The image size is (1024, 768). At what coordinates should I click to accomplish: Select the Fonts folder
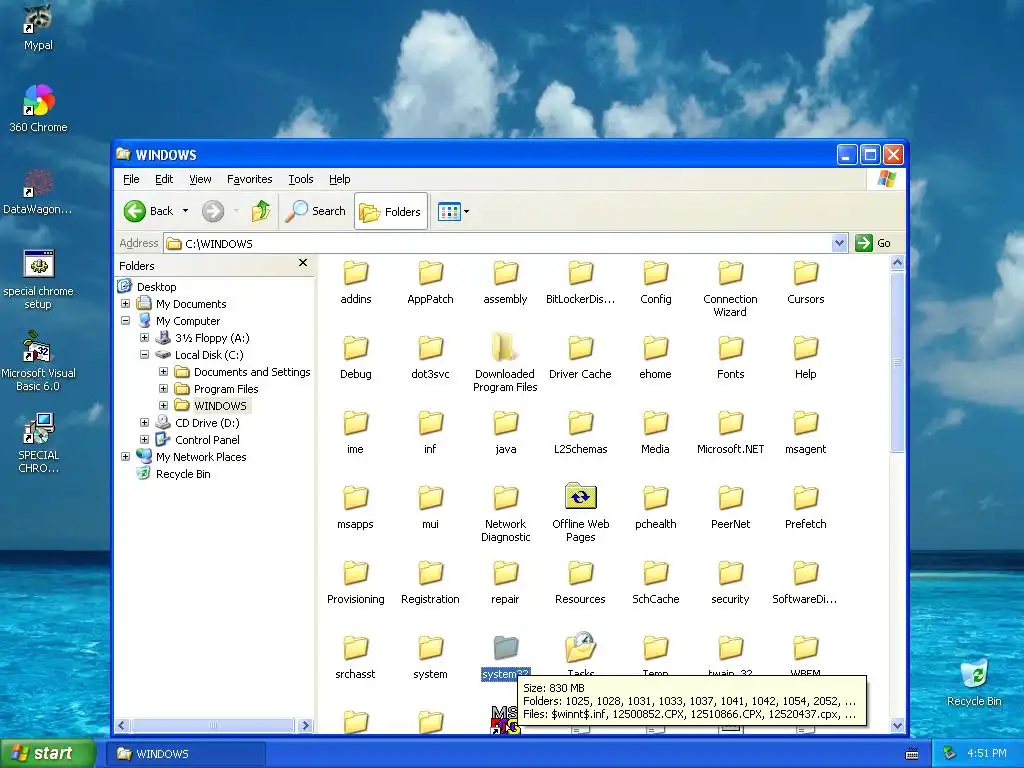click(x=730, y=358)
